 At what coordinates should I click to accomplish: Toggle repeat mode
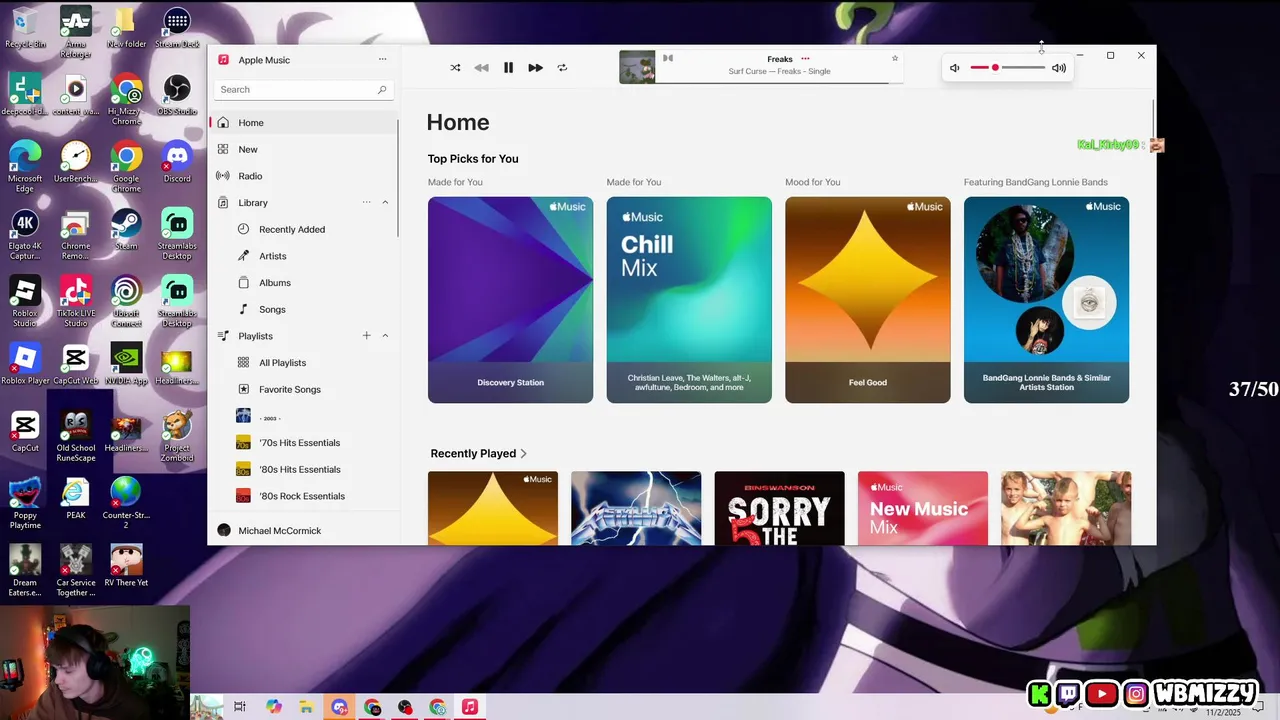pos(562,68)
